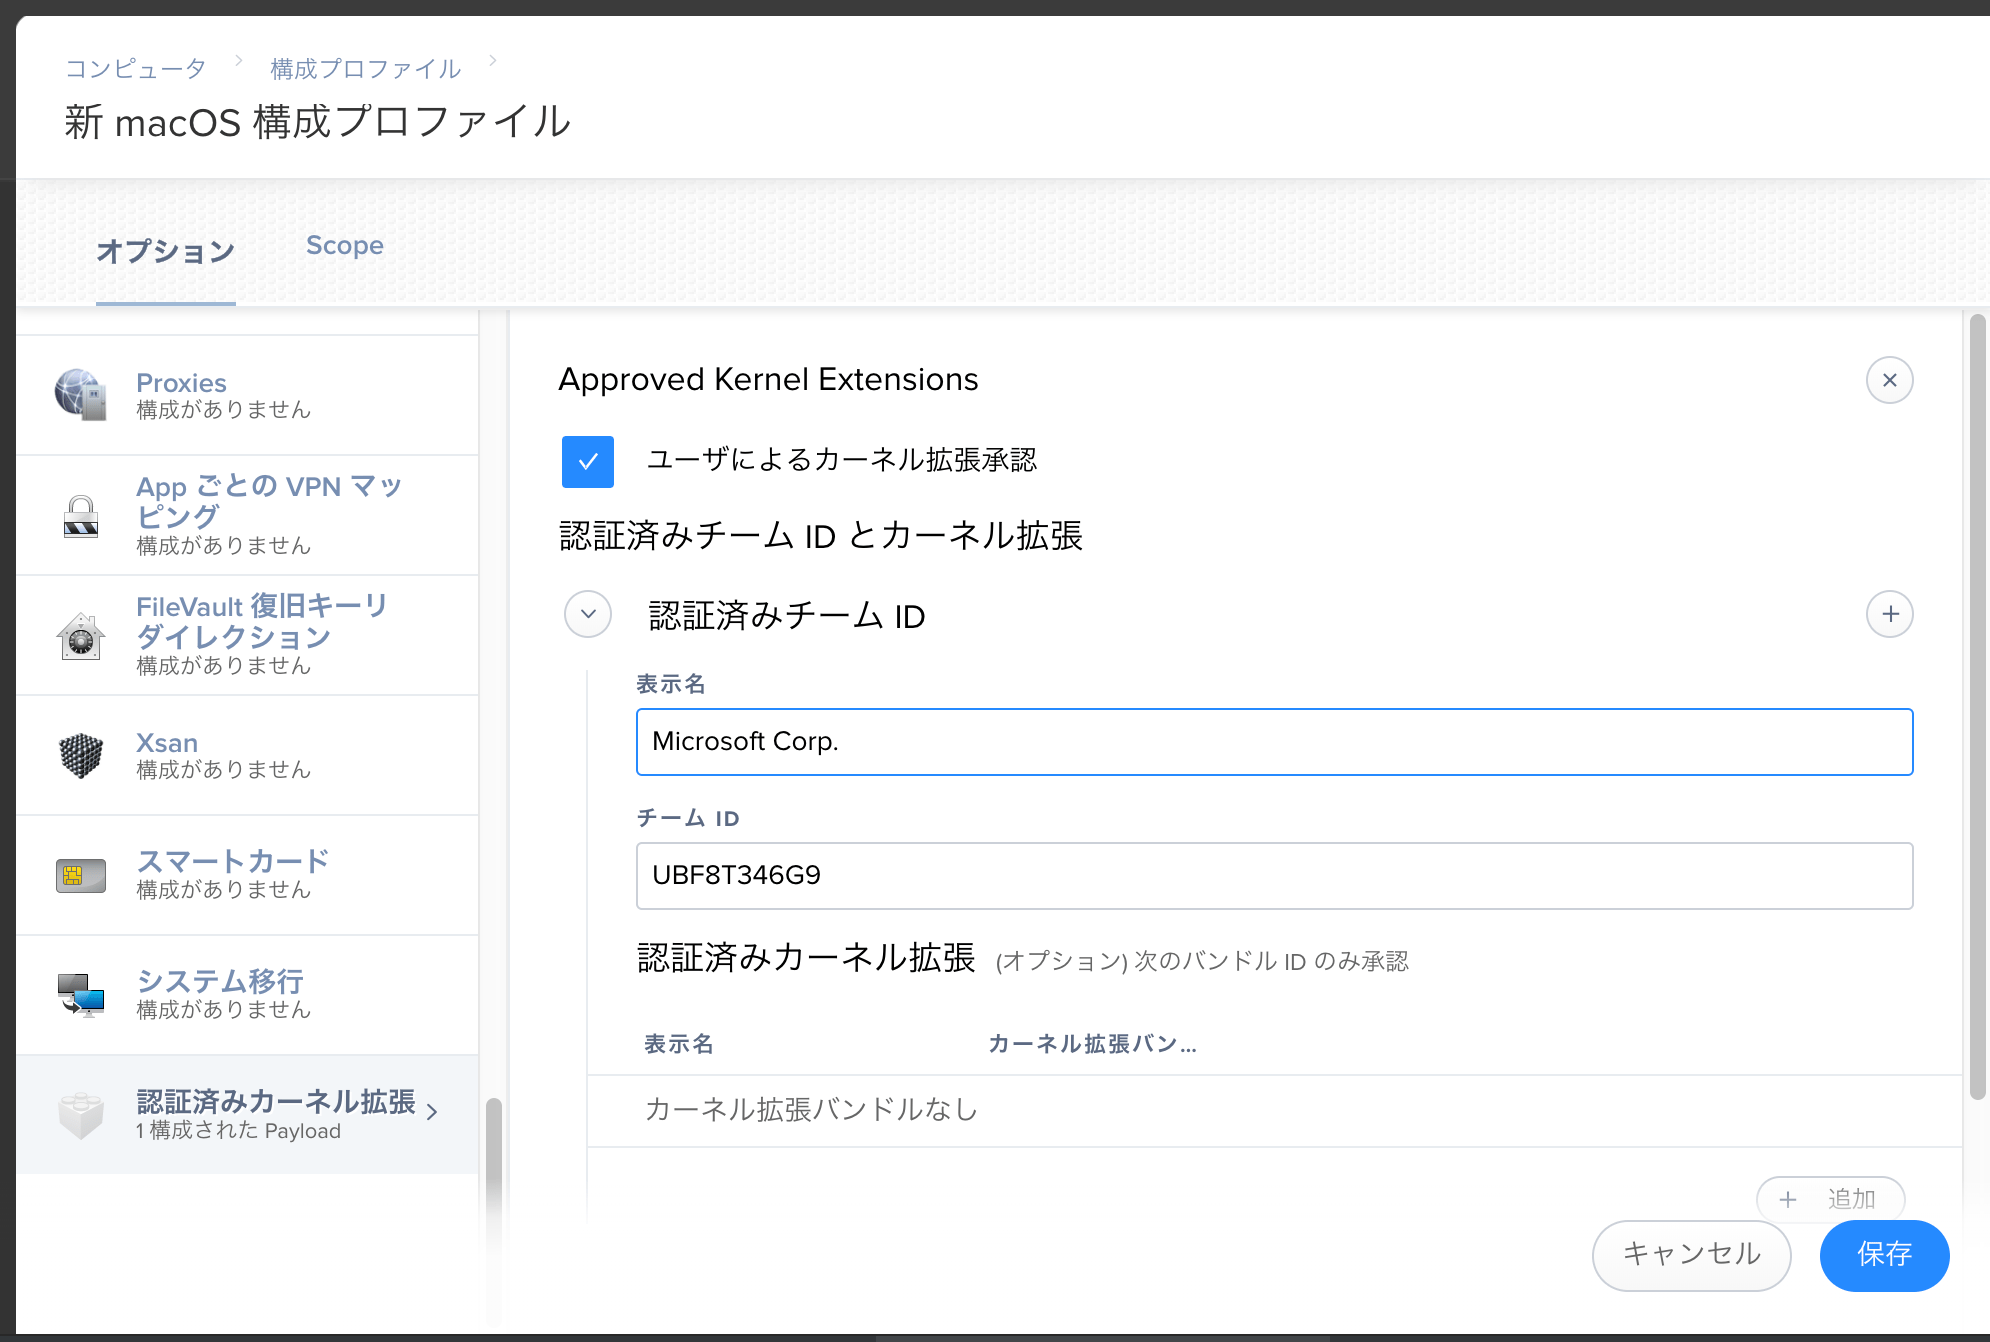Click the 表示名 table column header

pos(679,1044)
